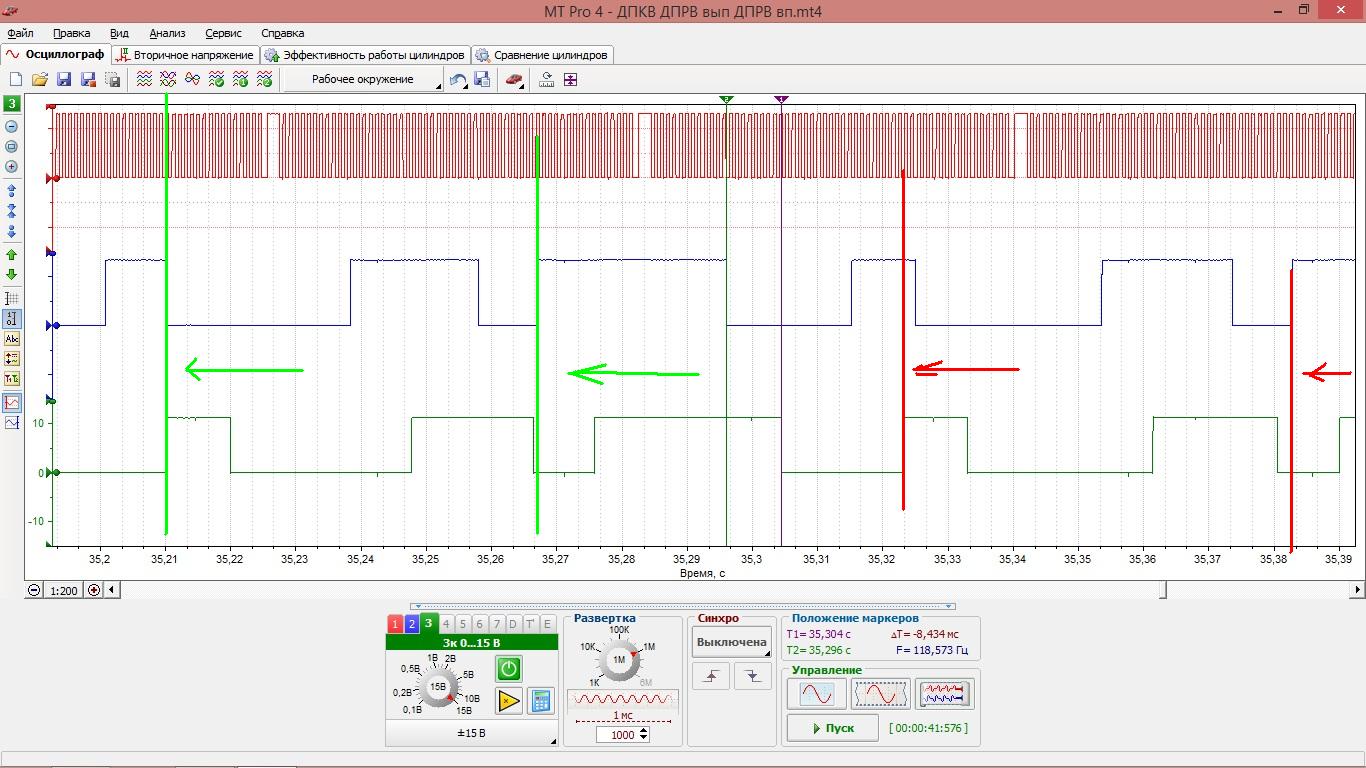
Task: Click the horizontal scrollbar left arrow
Action: (x=112, y=590)
